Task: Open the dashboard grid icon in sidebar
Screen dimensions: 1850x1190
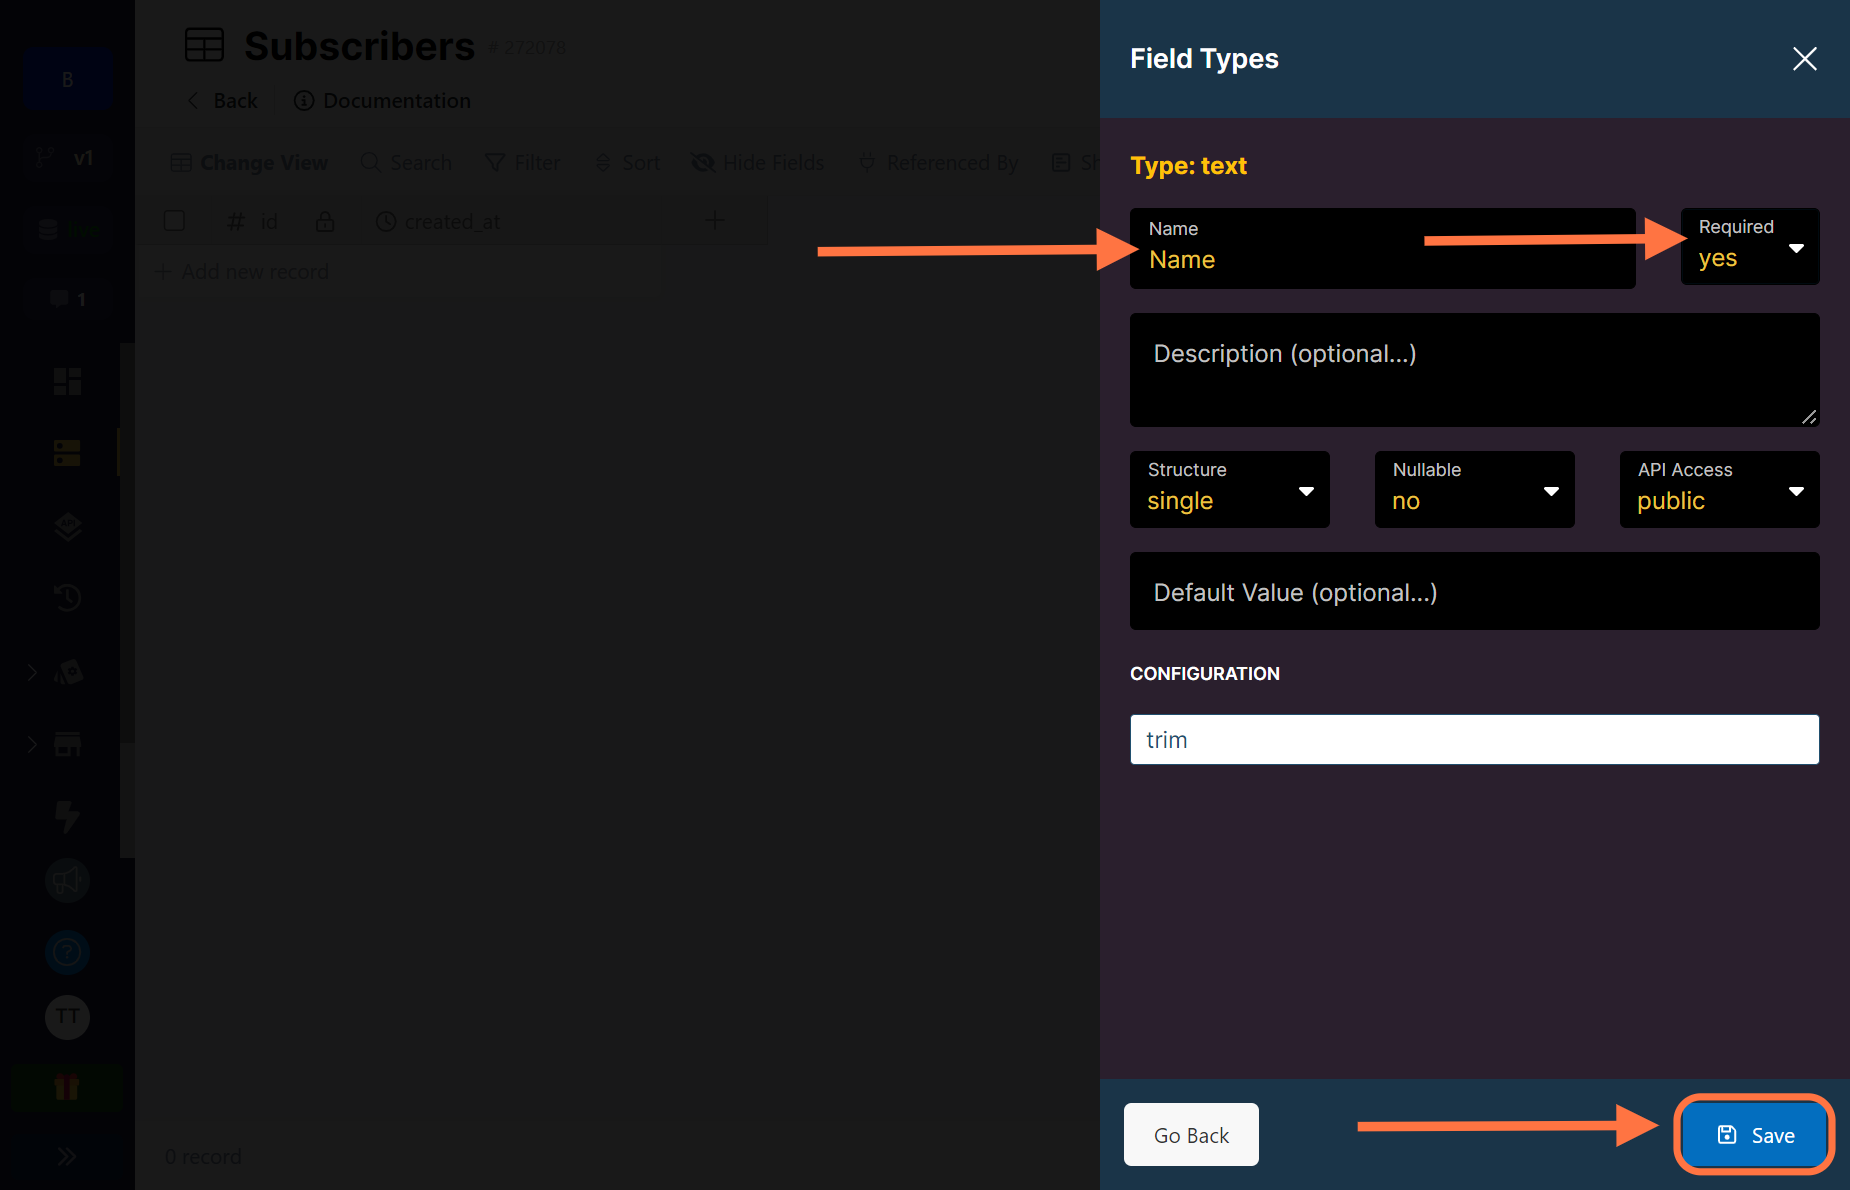Action: click(67, 381)
